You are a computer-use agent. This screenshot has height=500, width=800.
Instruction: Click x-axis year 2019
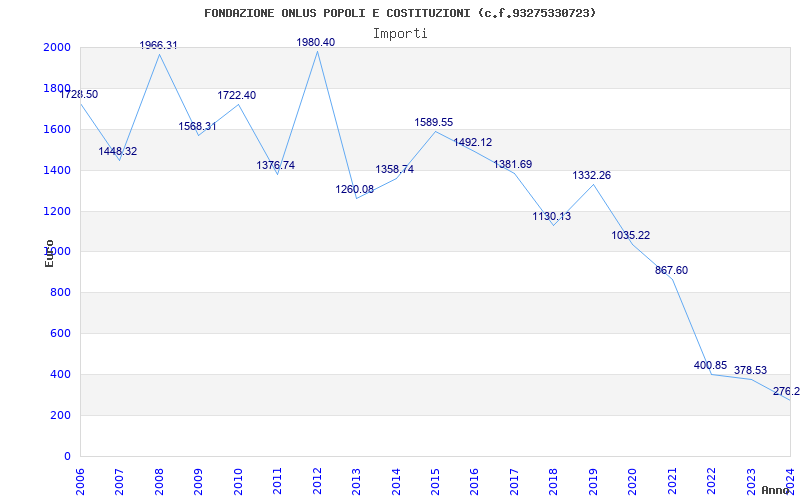click(593, 482)
